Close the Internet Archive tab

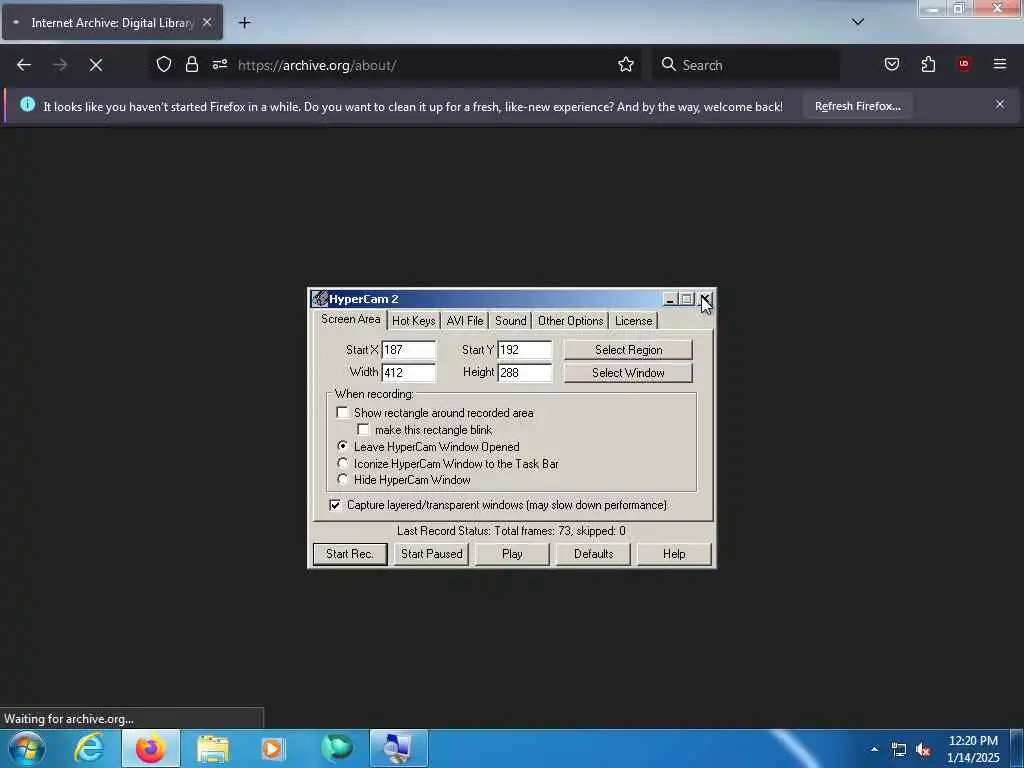[x=207, y=22]
